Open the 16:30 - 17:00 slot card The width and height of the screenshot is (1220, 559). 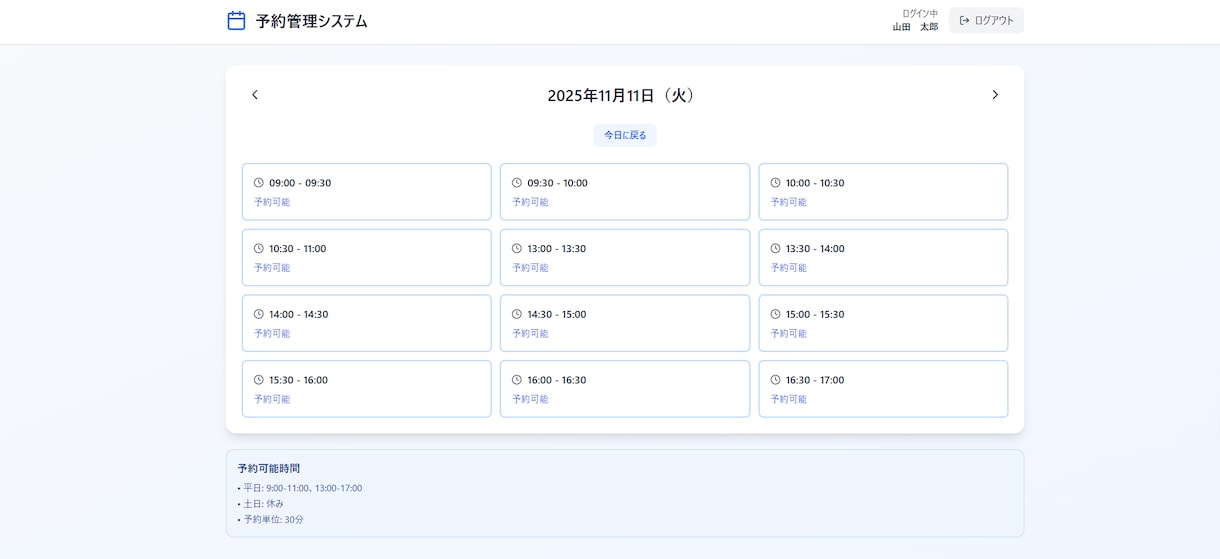(x=883, y=389)
